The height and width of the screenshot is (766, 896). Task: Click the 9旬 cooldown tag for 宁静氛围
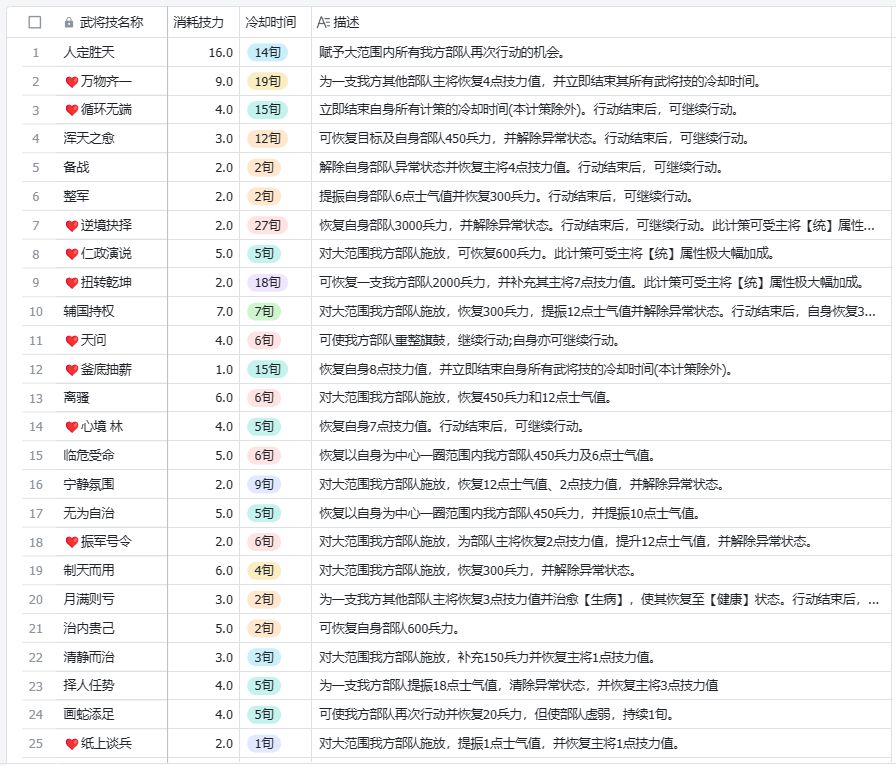coord(264,485)
